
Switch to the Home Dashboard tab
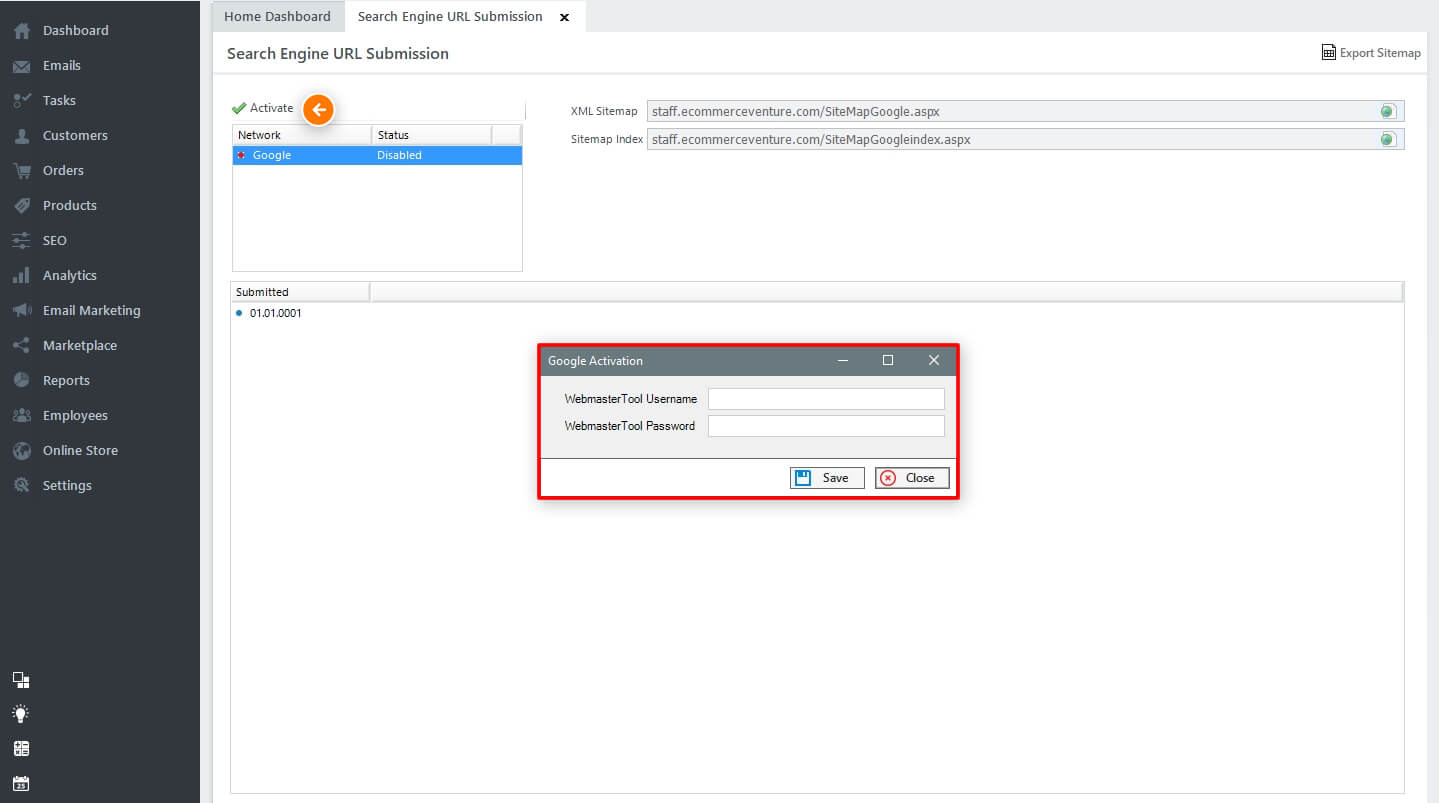click(277, 16)
